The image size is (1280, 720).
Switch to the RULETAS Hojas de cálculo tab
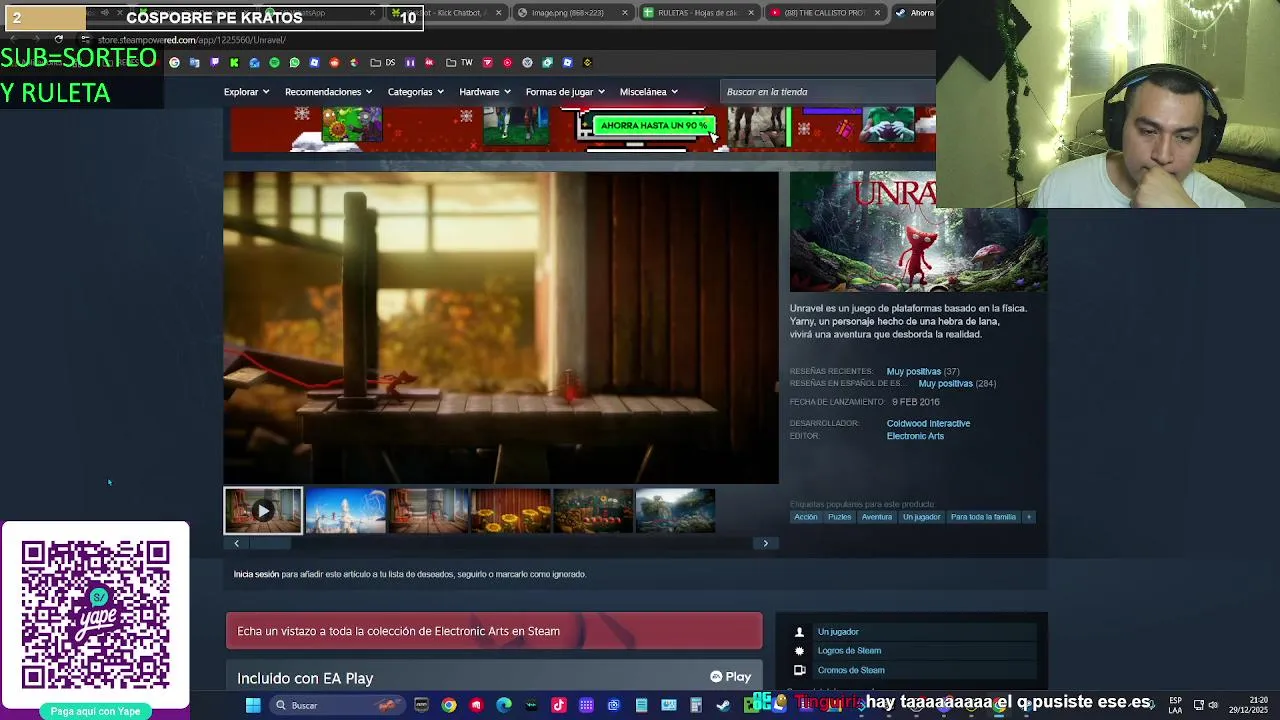pyautogui.click(x=698, y=13)
